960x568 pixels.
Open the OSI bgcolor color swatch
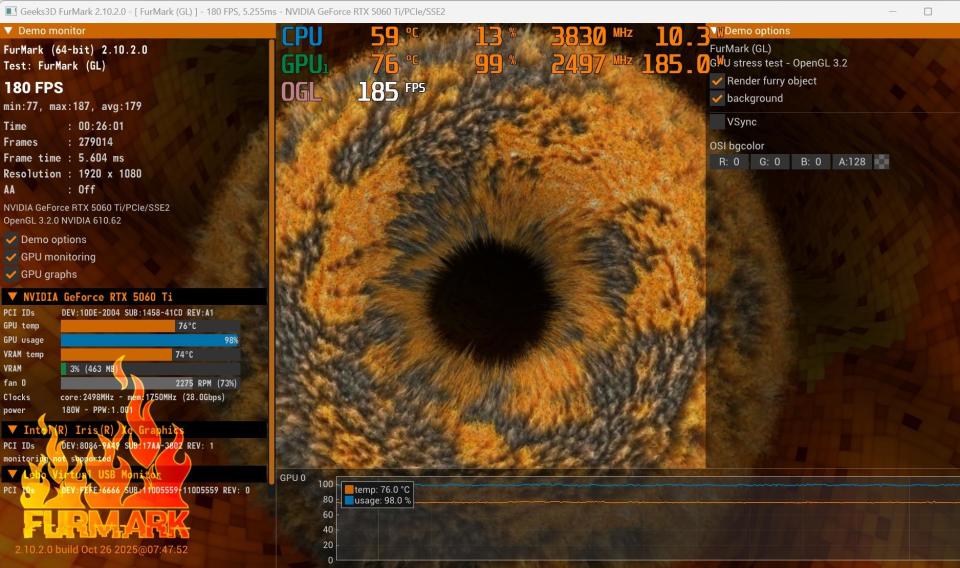(882, 162)
